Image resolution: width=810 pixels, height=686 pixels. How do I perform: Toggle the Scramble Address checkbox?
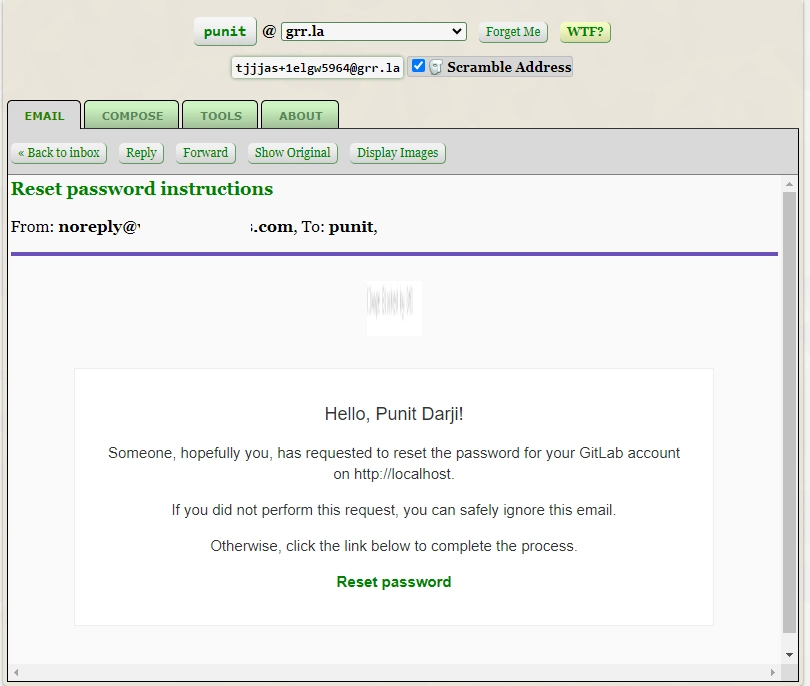(419, 66)
